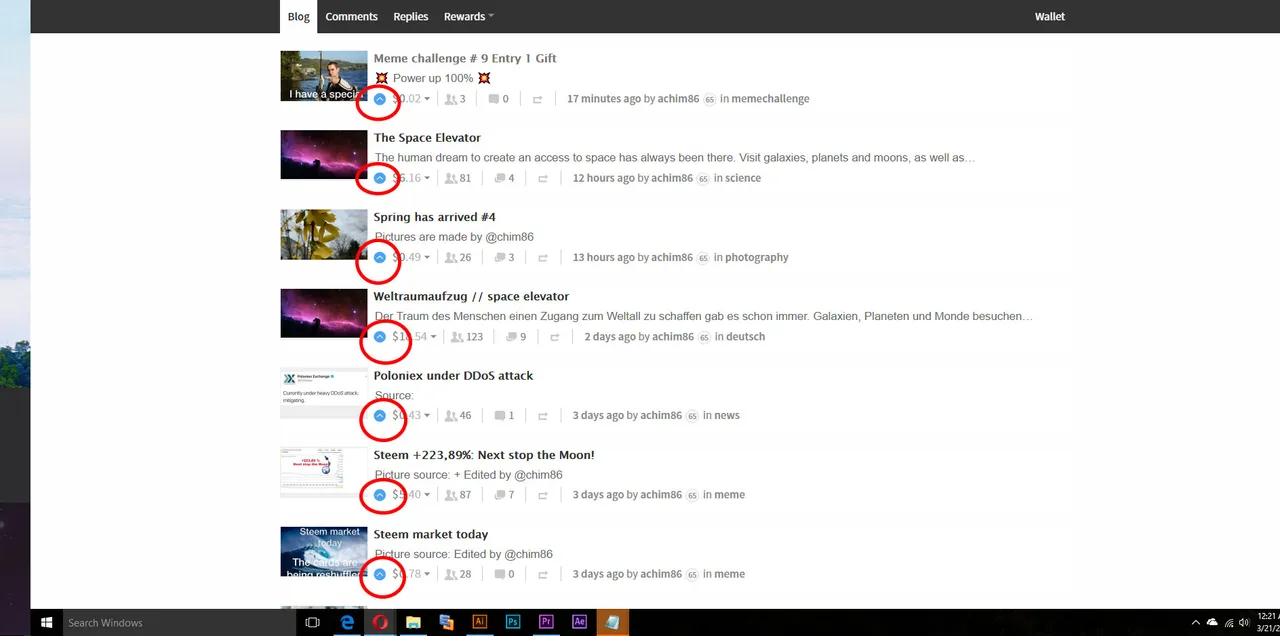Open the Spring has arrived #4 thumbnail

pyautogui.click(x=323, y=234)
